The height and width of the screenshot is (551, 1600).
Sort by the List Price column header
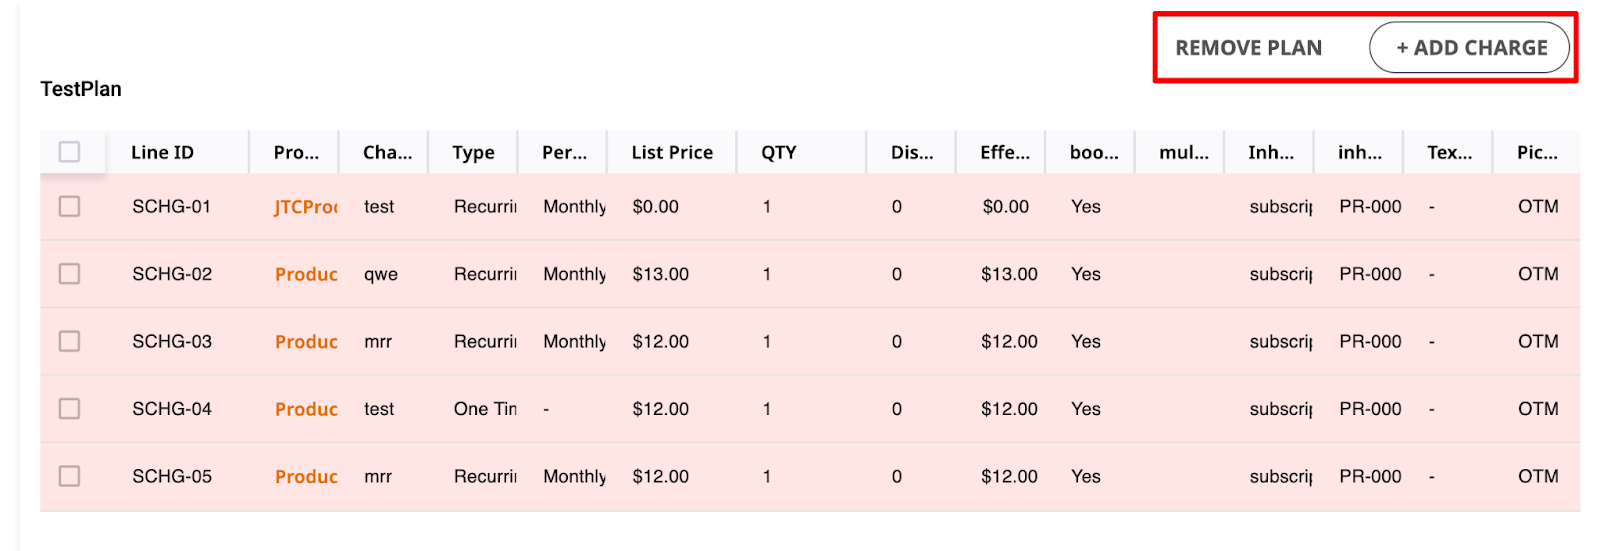[672, 152]
